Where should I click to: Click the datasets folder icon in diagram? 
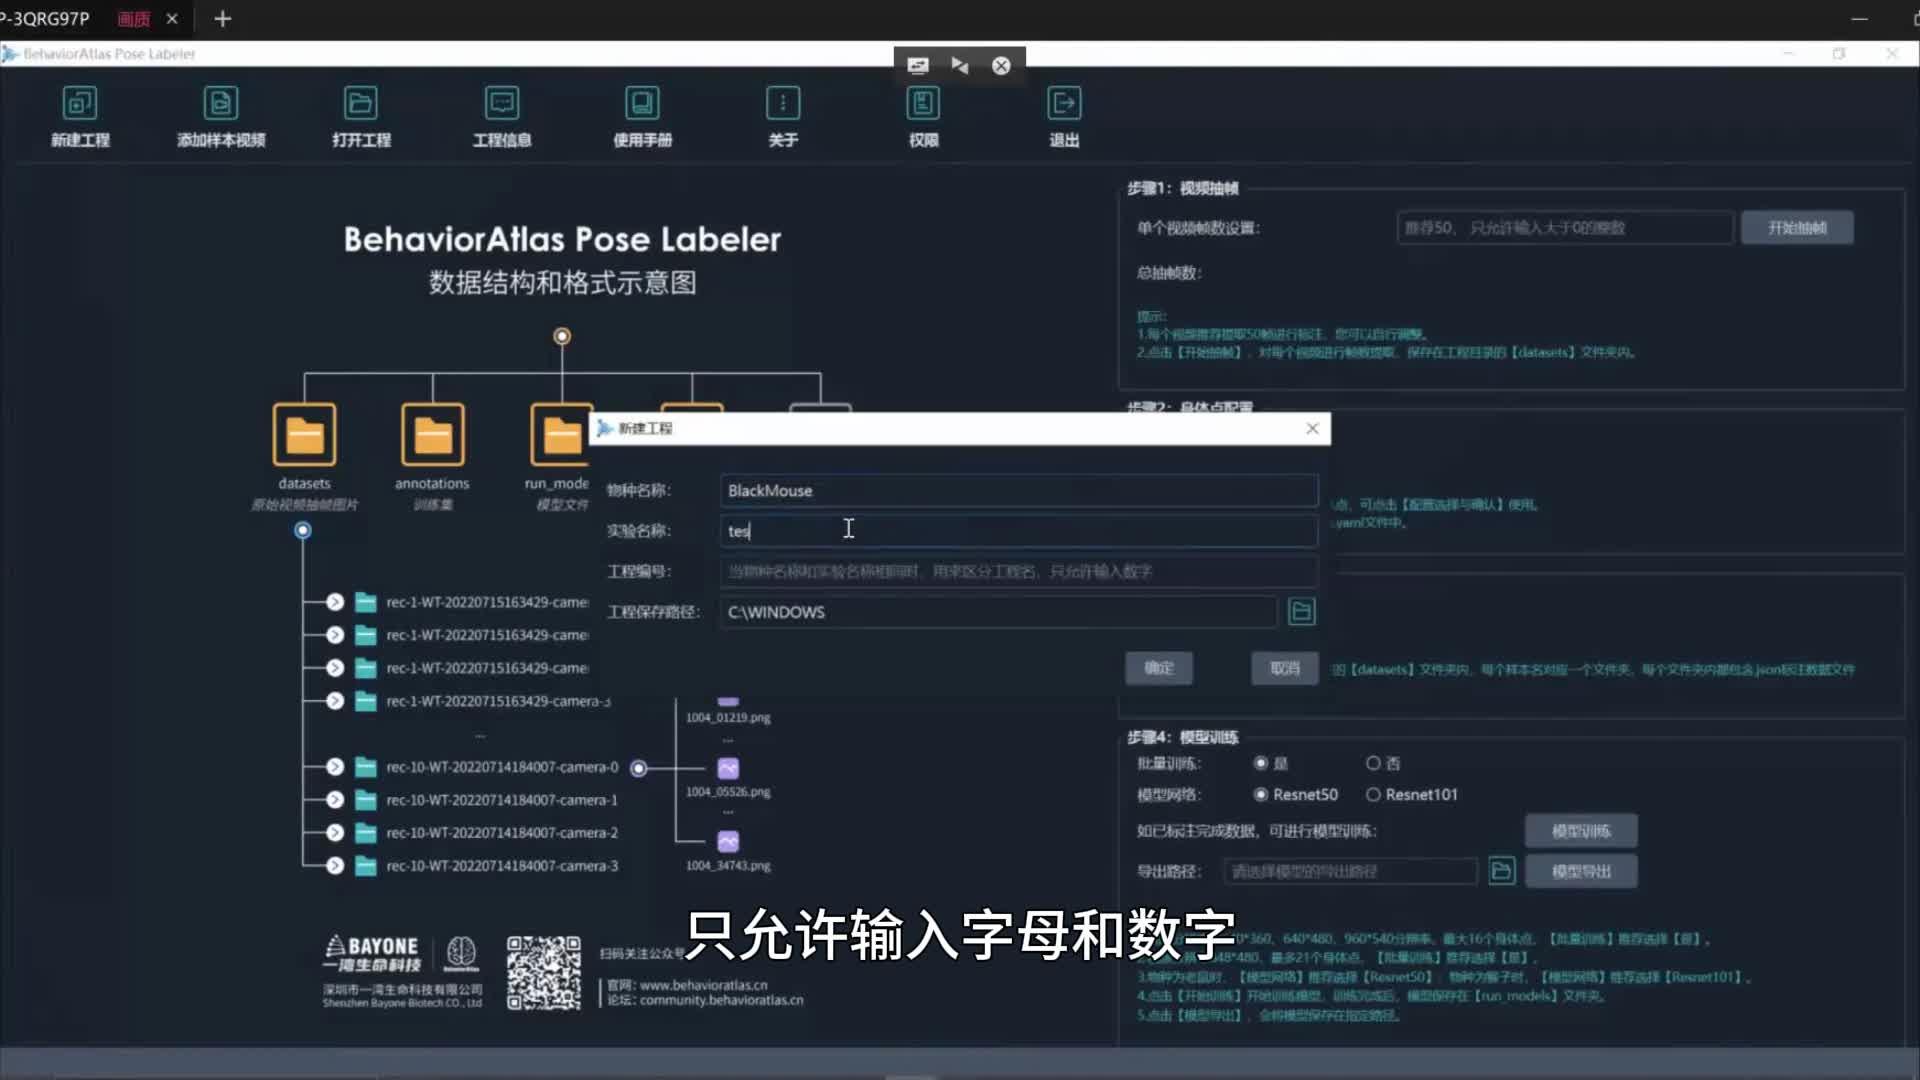[304, 435]
